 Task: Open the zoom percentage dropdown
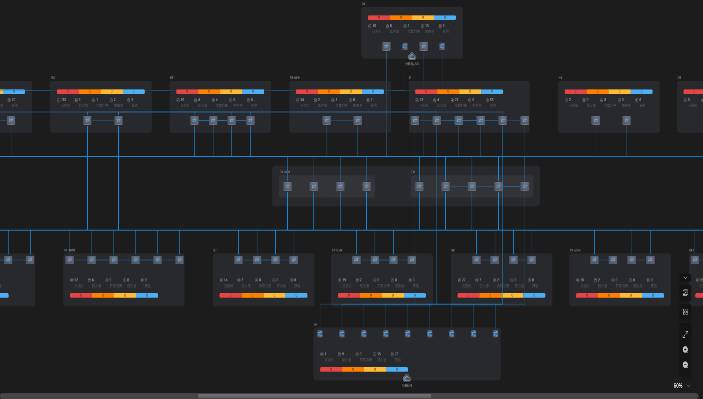tap(681, 386)
